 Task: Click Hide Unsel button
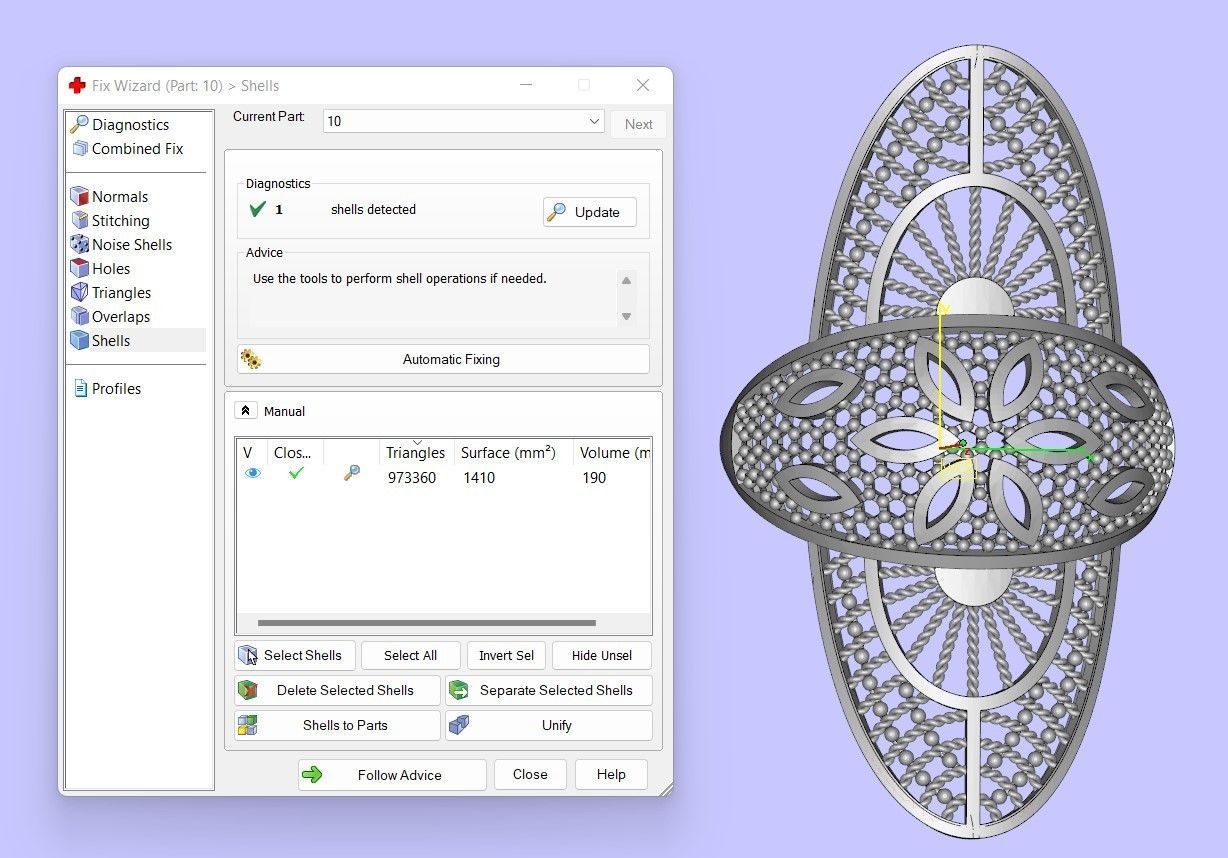pyautogui.click(x=602, y=656)
